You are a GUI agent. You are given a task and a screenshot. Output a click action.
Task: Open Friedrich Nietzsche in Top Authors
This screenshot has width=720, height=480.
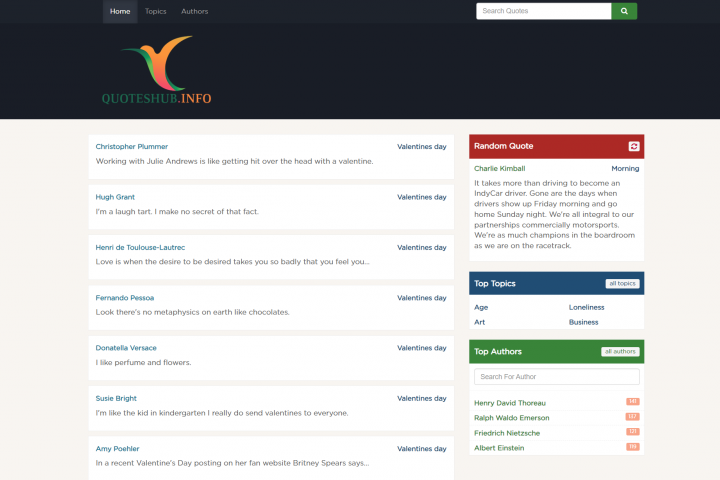(x=507, y=433)
